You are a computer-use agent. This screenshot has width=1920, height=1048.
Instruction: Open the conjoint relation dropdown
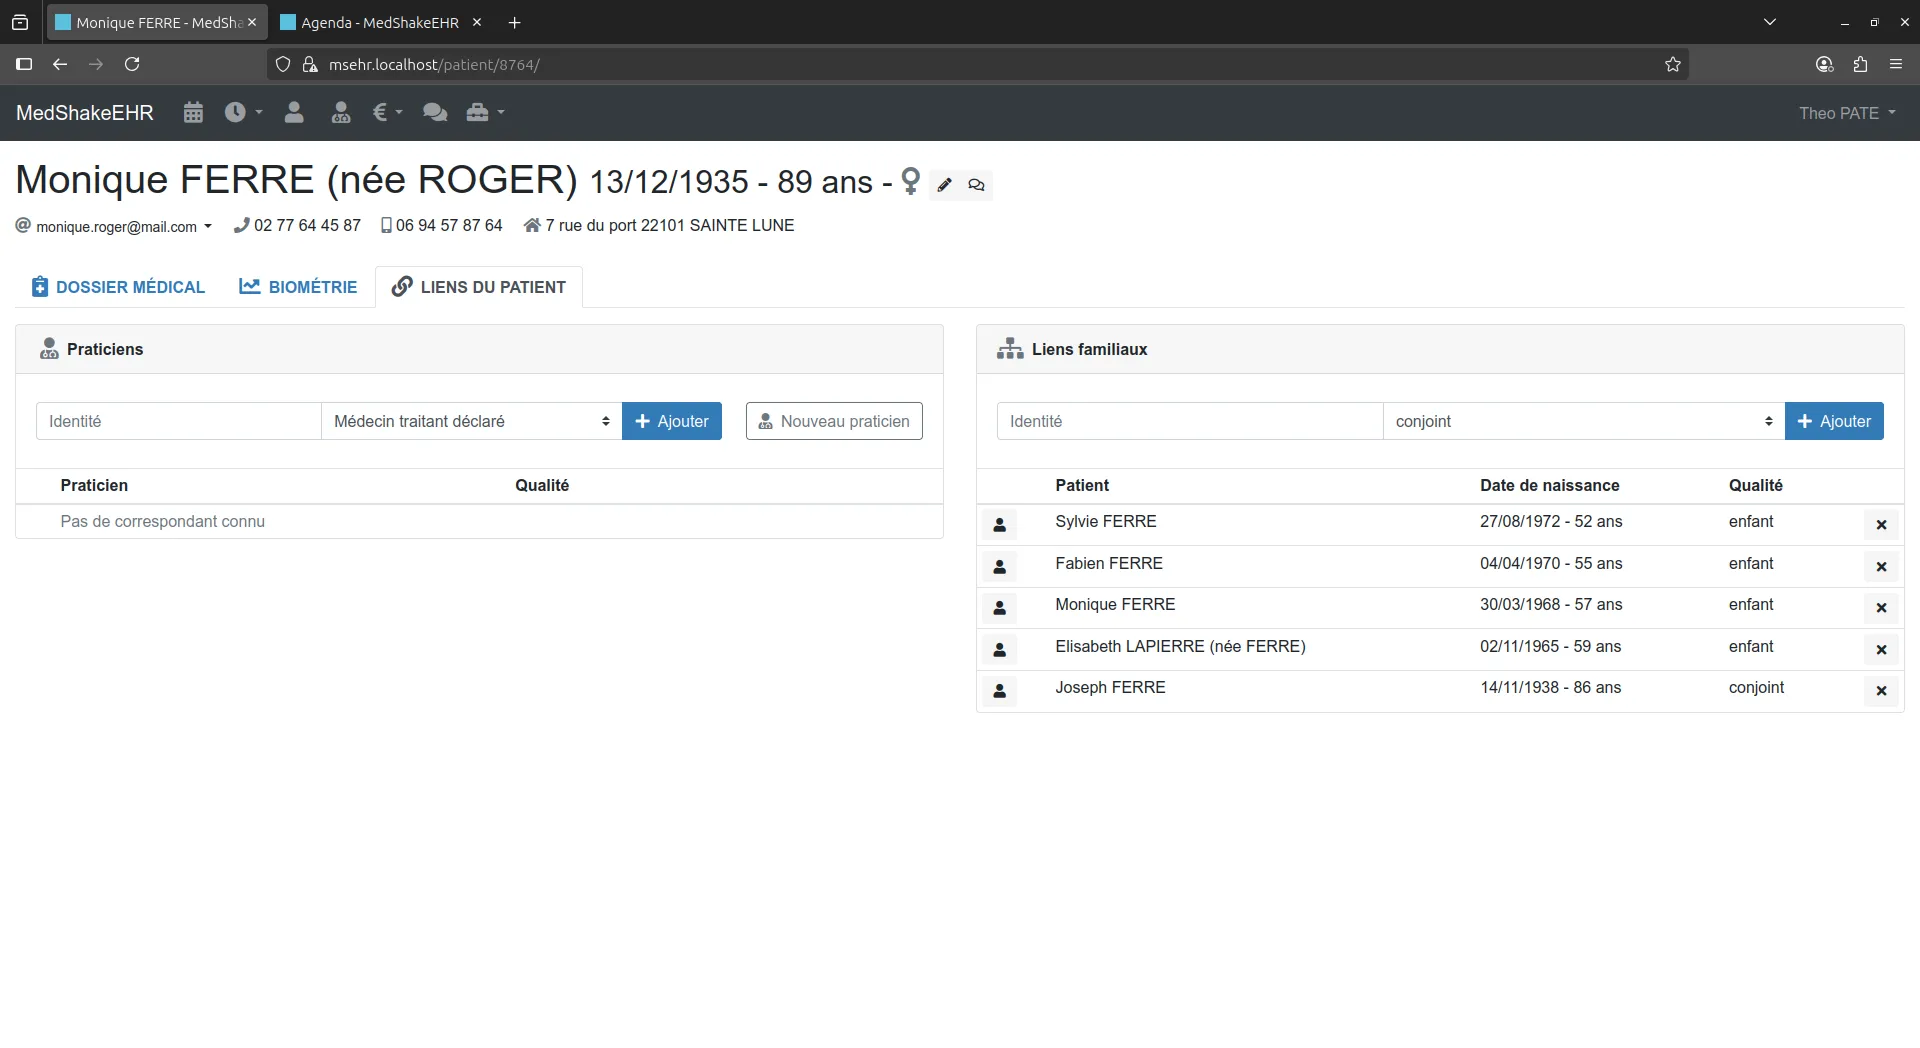tap(1583, 421)
